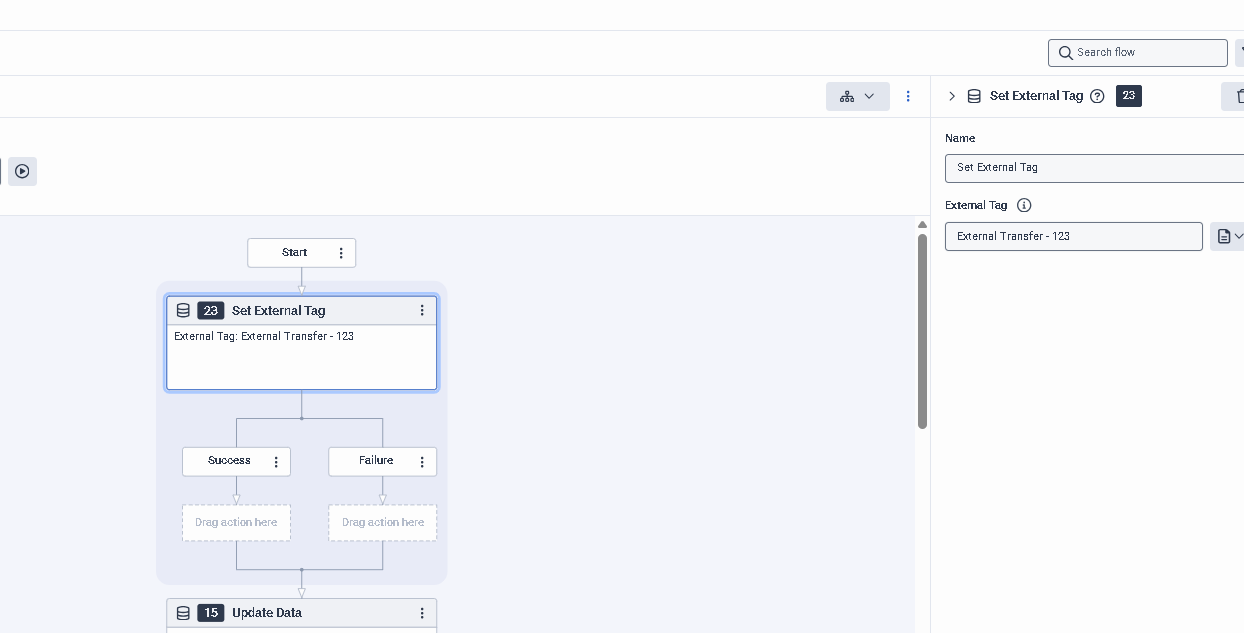1244x633 pixels.
Task: Edit the Name text field
Action: 1094,168
